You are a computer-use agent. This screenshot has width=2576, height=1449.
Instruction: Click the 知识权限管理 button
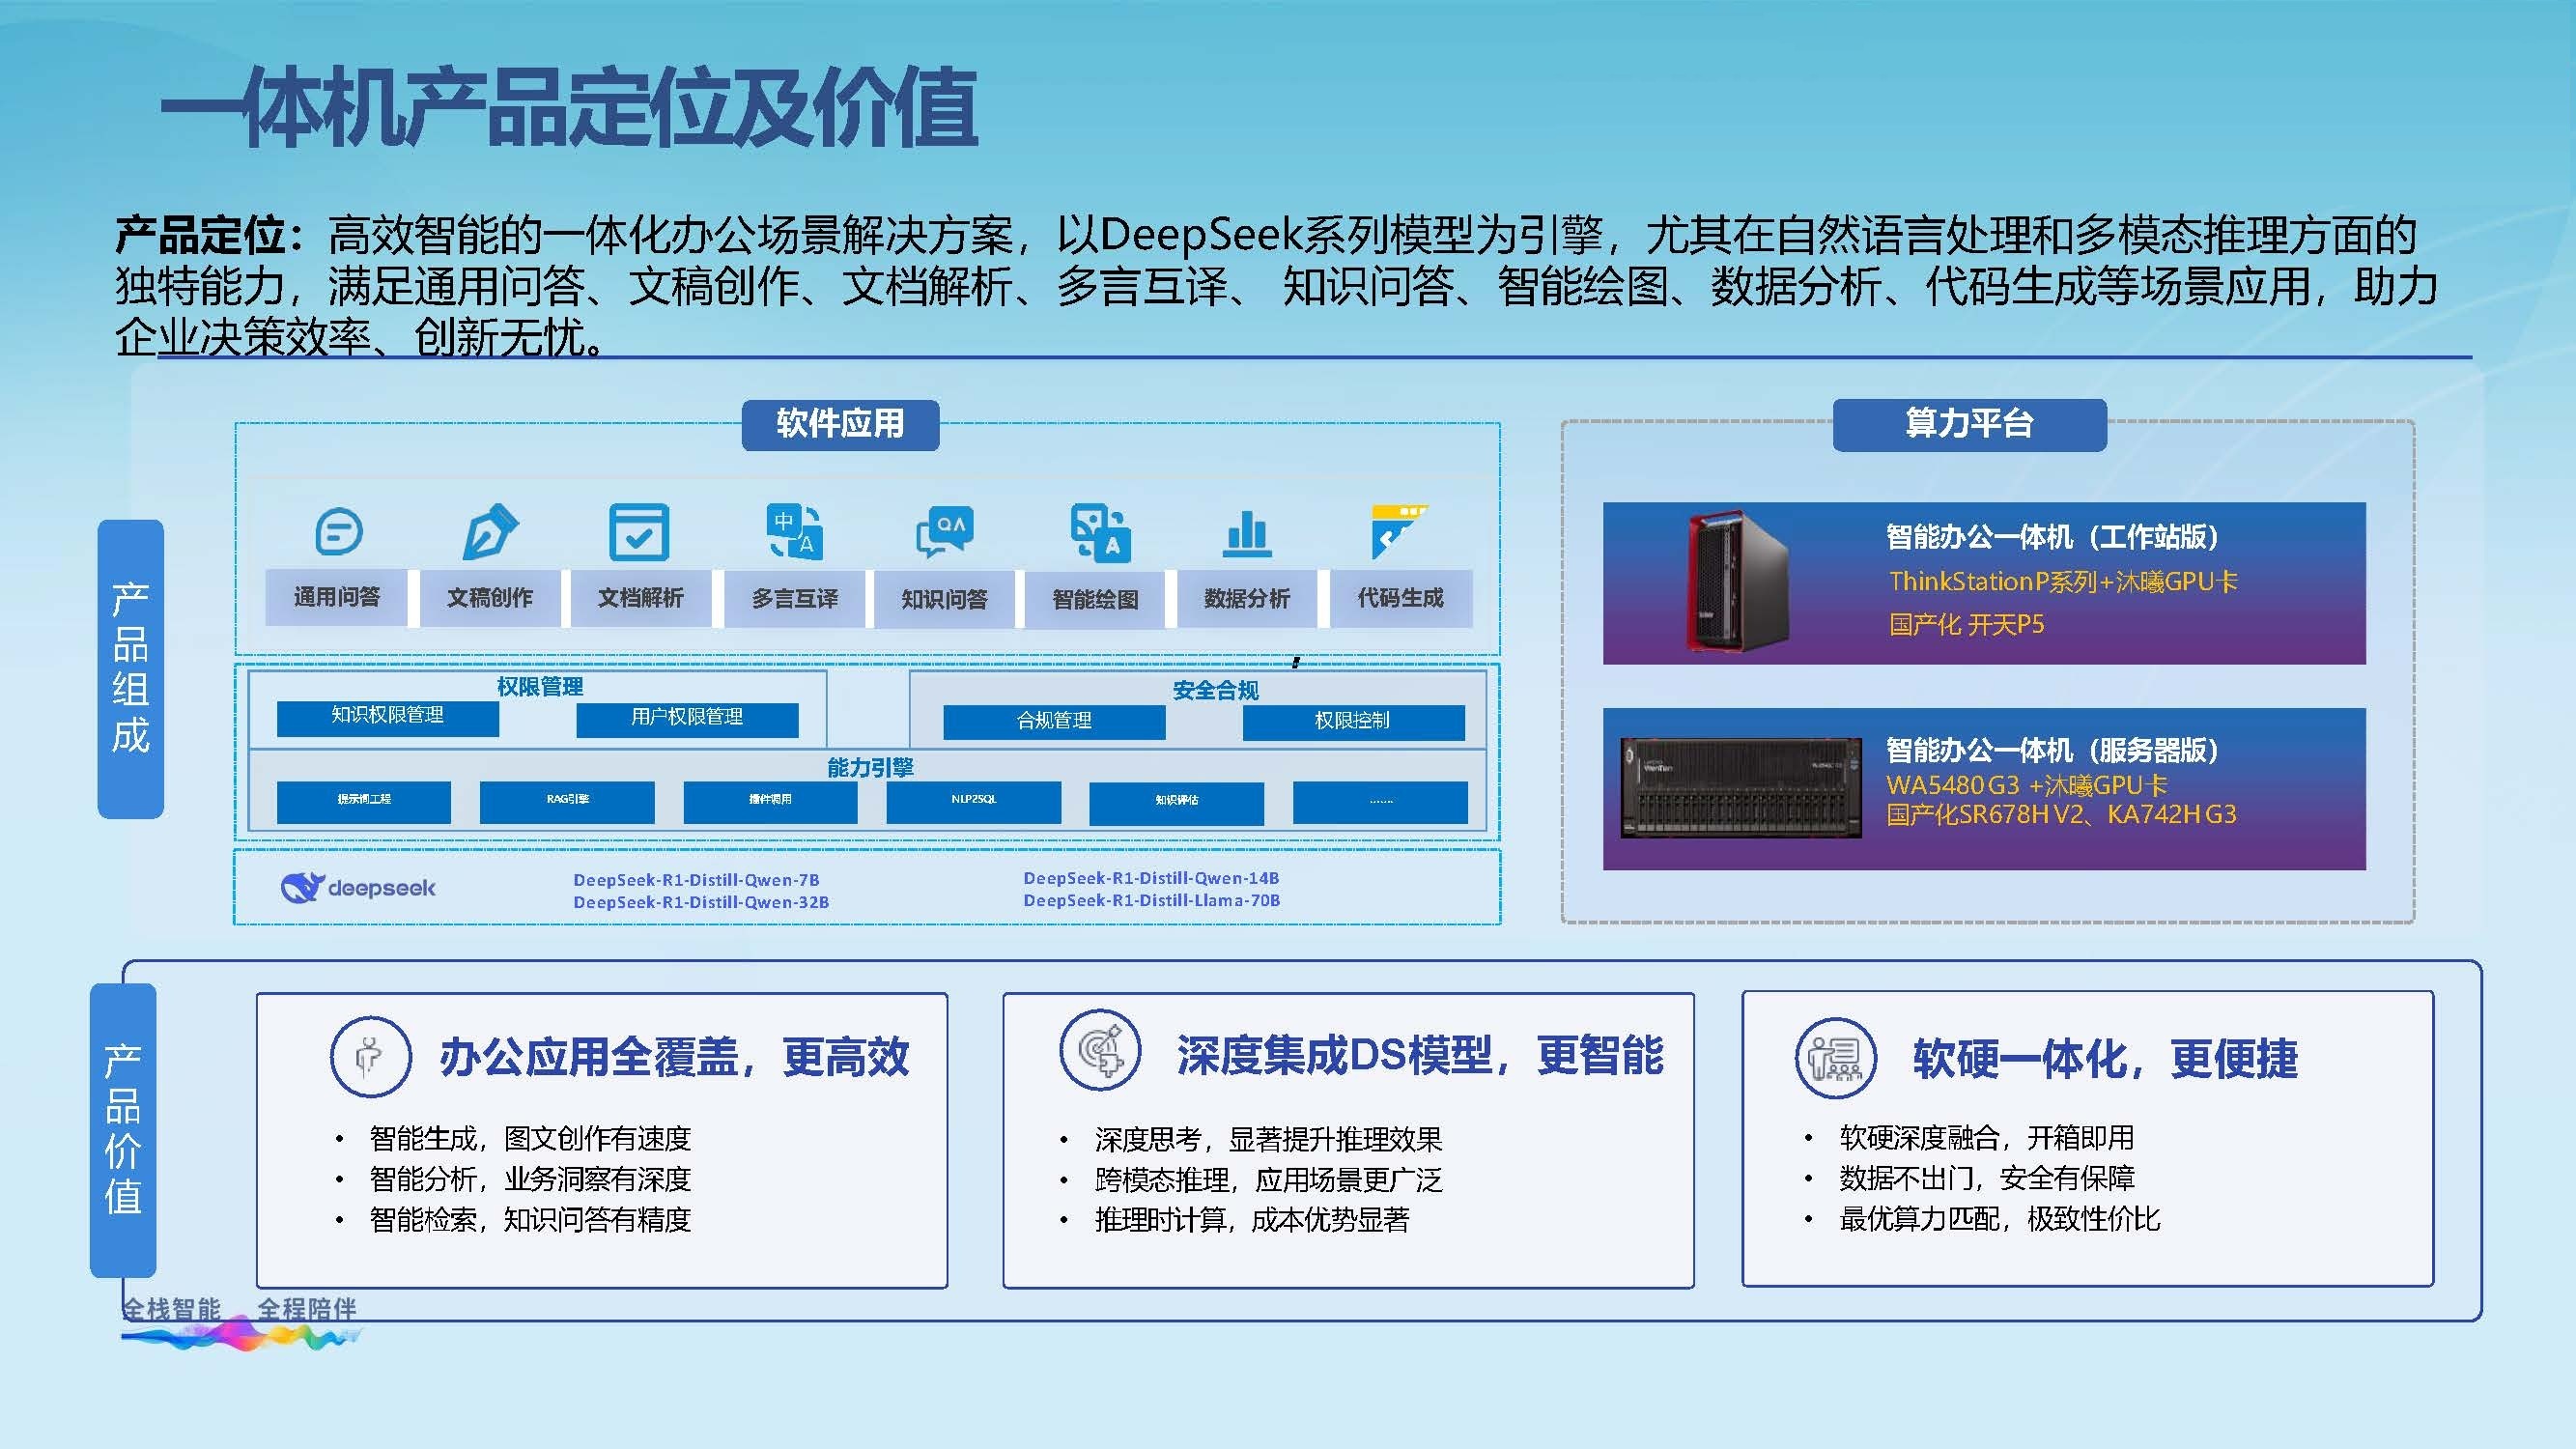(x=387, y=717)
